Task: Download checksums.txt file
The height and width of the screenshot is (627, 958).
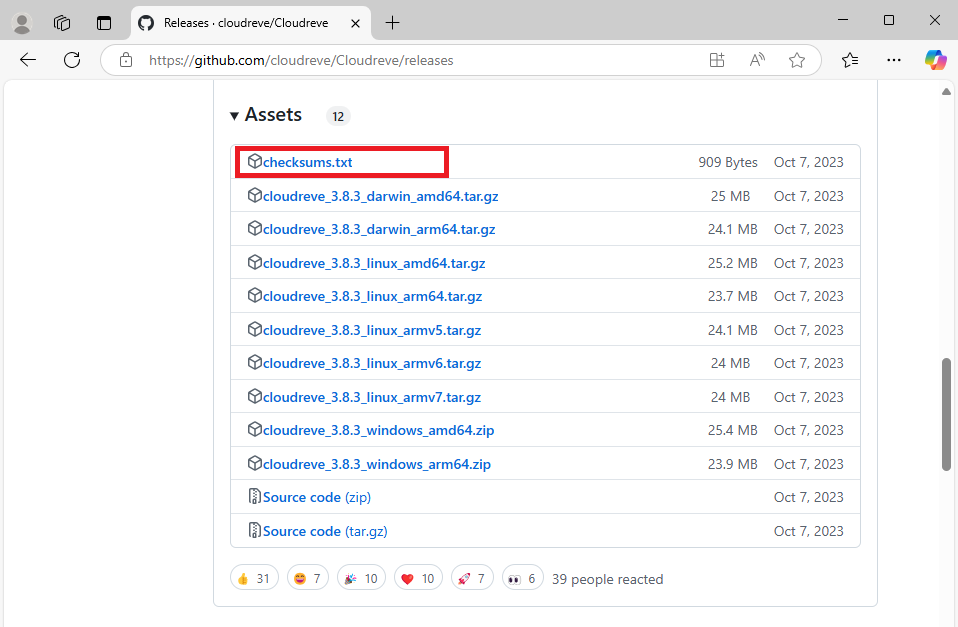Action: tap(307, 163)
